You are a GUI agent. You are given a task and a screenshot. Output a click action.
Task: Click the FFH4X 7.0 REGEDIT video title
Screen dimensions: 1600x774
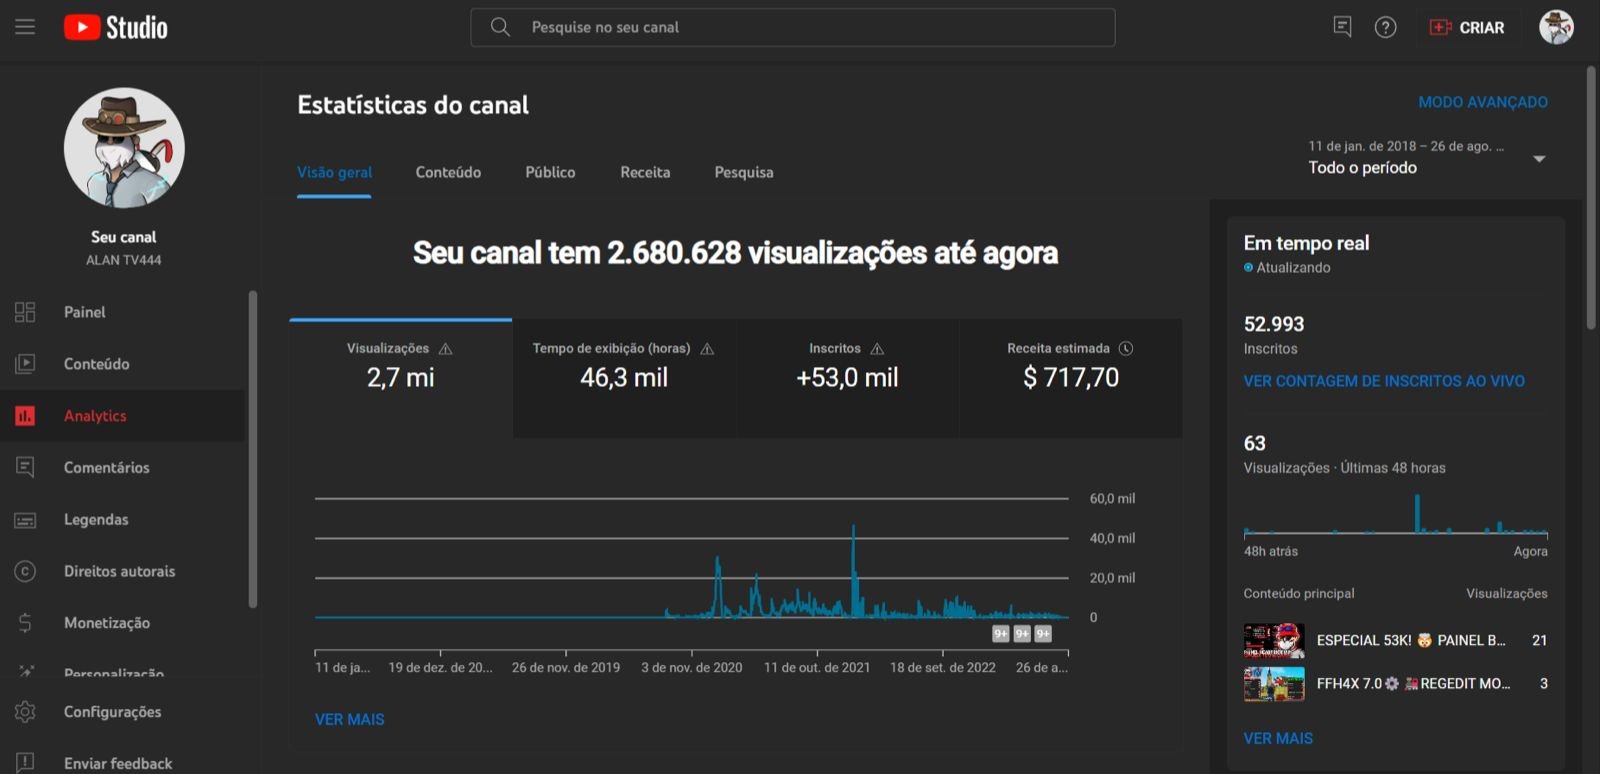[1413, 684]
